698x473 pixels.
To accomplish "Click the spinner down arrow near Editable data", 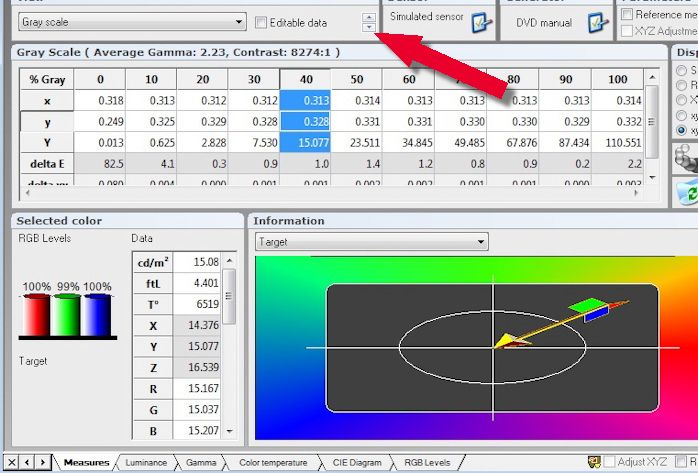I will coord(369,28).
